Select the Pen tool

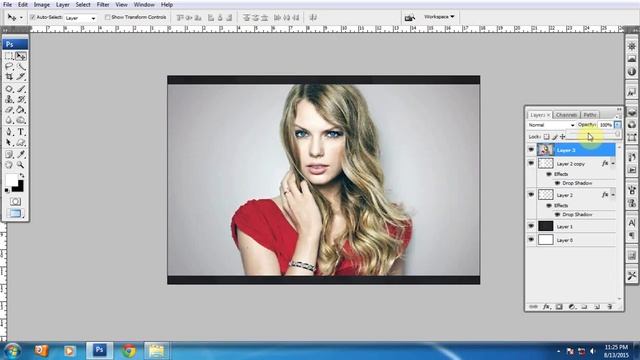click(x=9, y=132)
